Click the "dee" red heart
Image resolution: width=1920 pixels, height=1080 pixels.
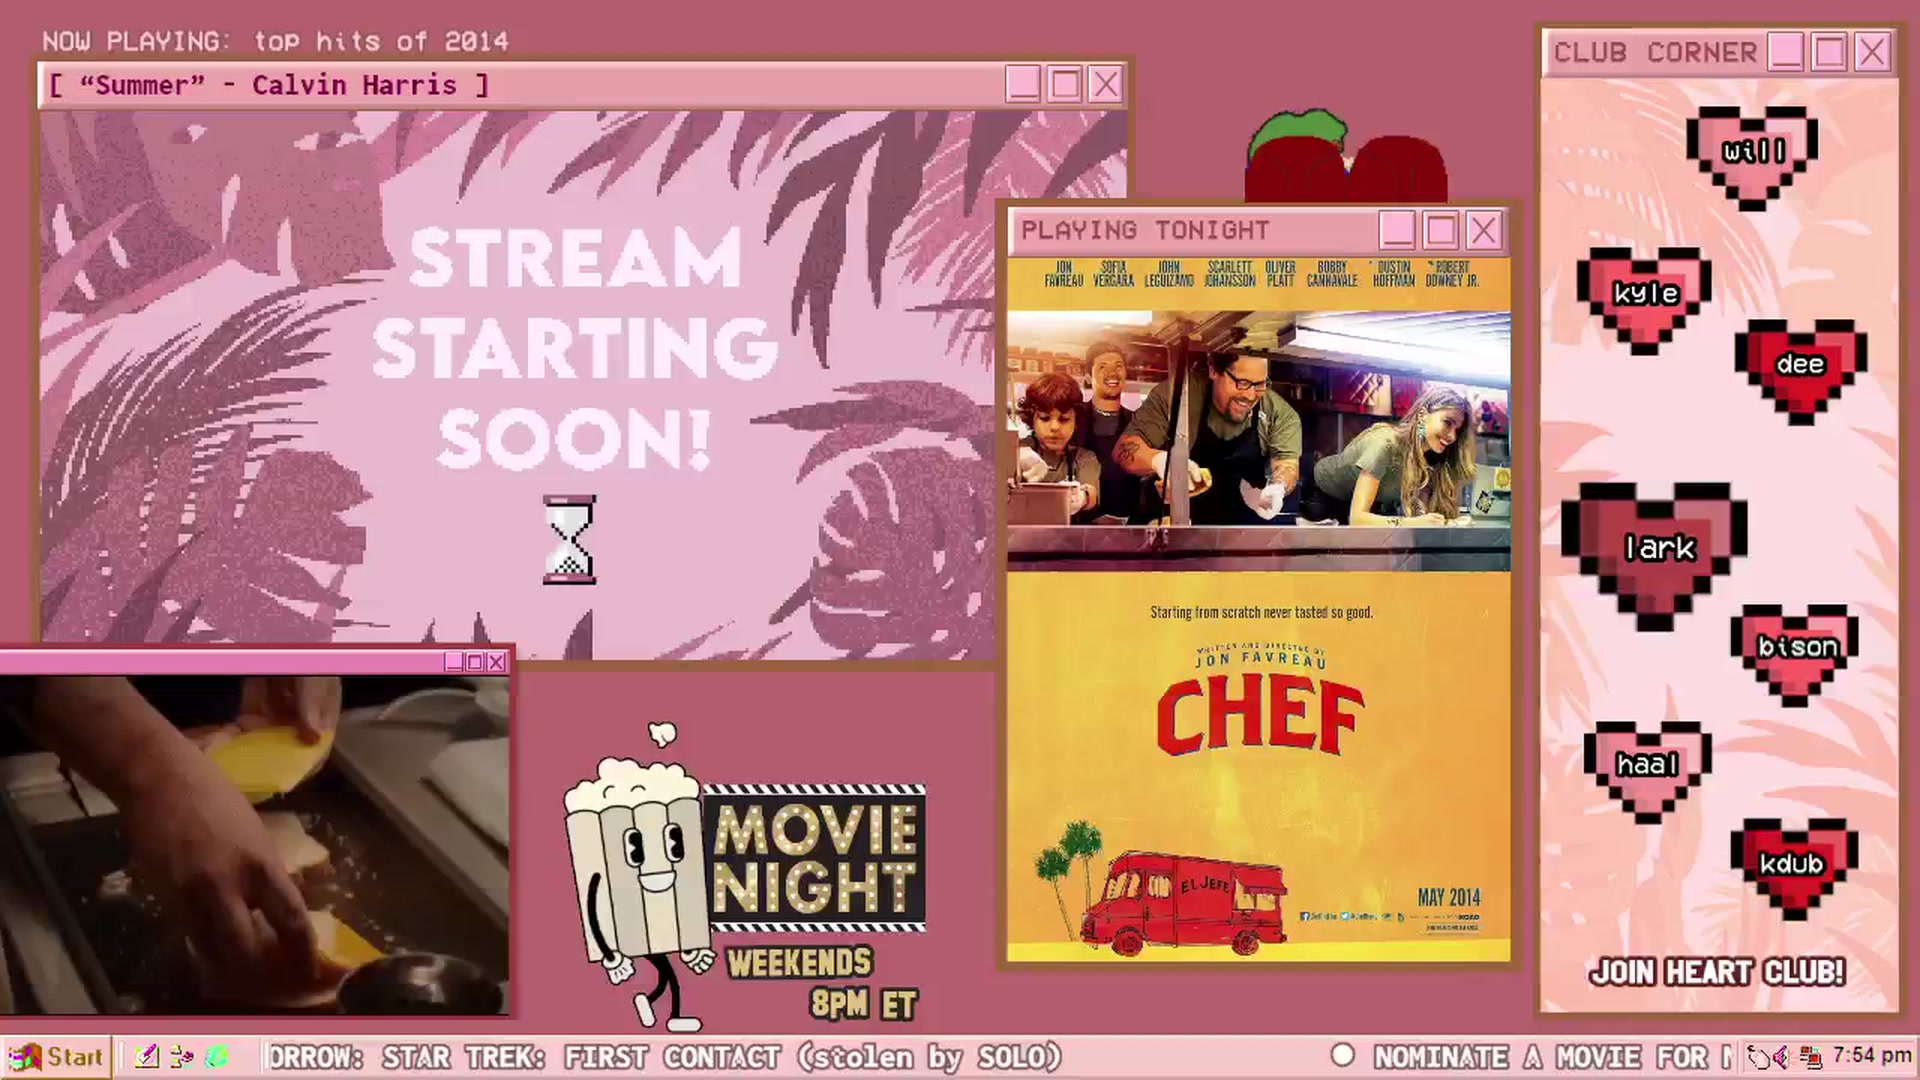(x=1800, y=371)
